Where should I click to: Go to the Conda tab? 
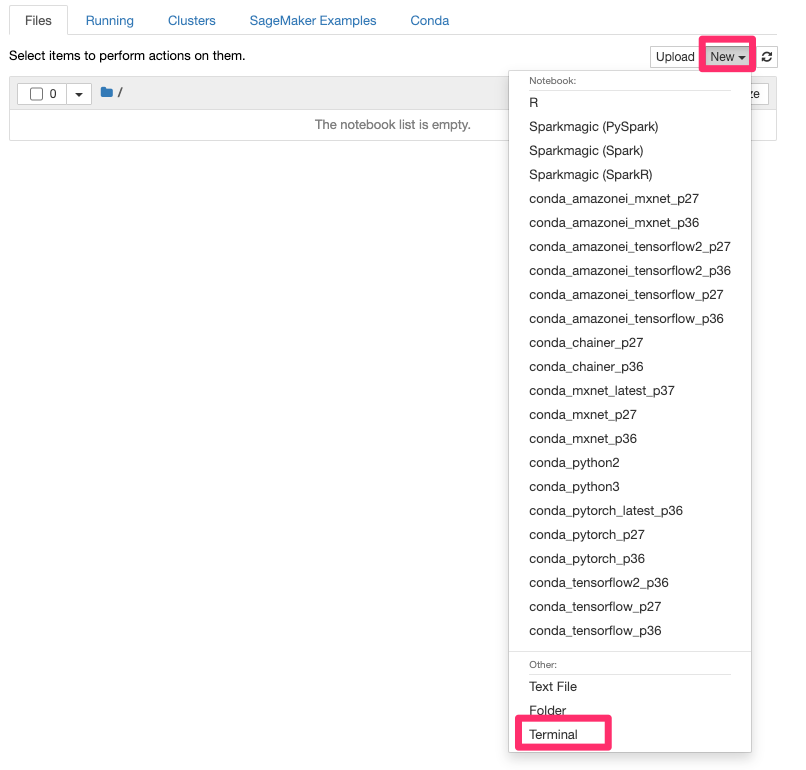(x=429, y=21)
